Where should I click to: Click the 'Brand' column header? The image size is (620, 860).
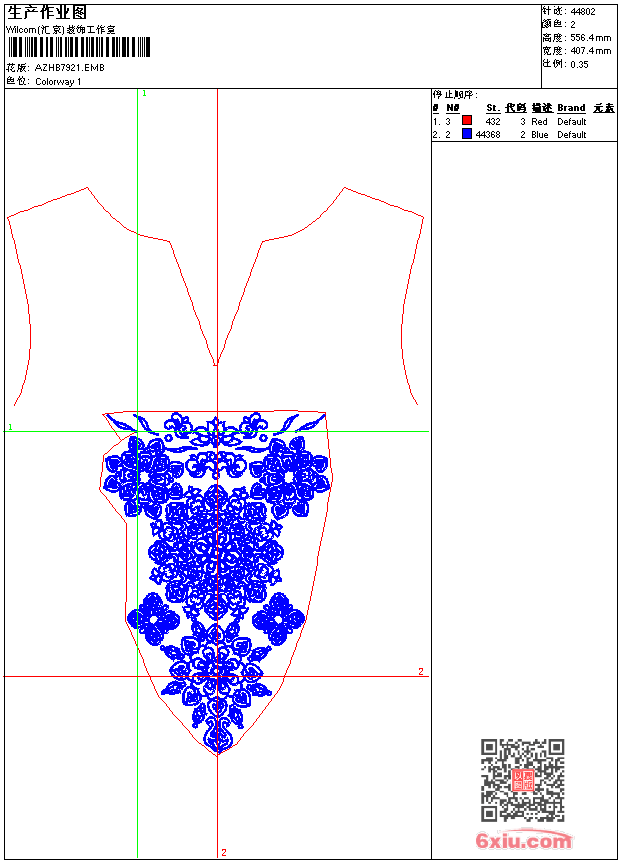pyautogui.click(x=571, y=108)
